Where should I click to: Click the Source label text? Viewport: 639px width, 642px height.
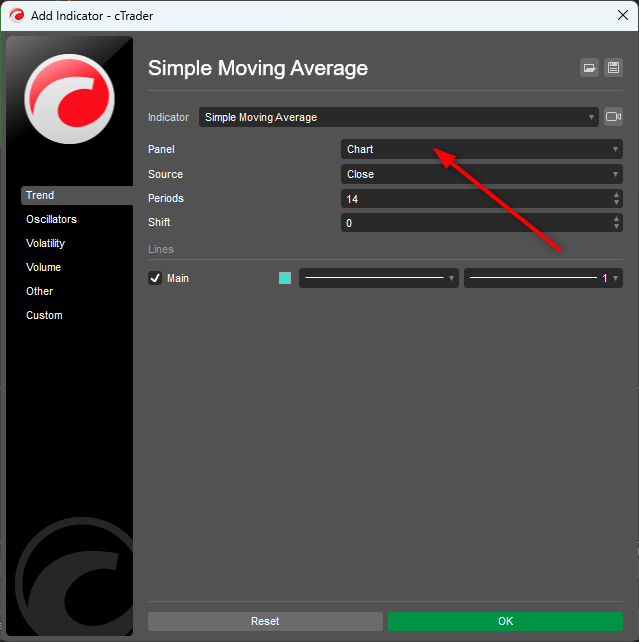tap(165, 174)
